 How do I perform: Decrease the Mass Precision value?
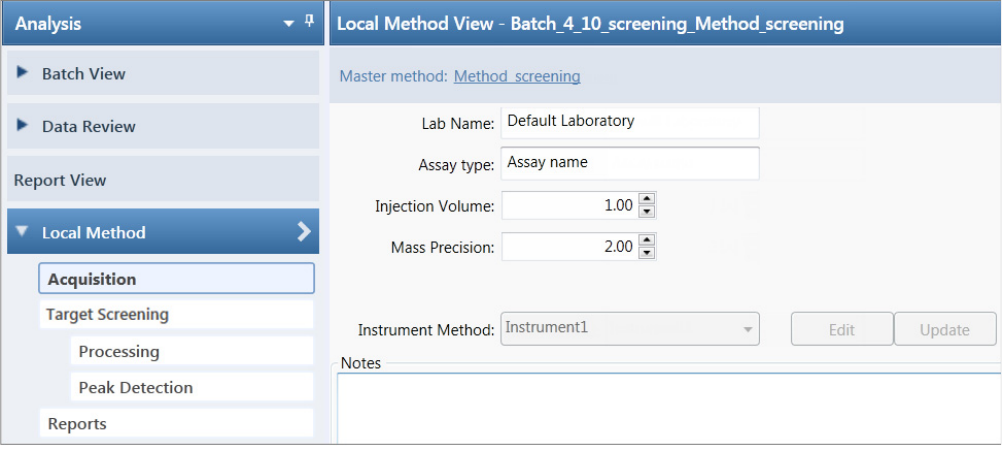click(x=647, y=252)
